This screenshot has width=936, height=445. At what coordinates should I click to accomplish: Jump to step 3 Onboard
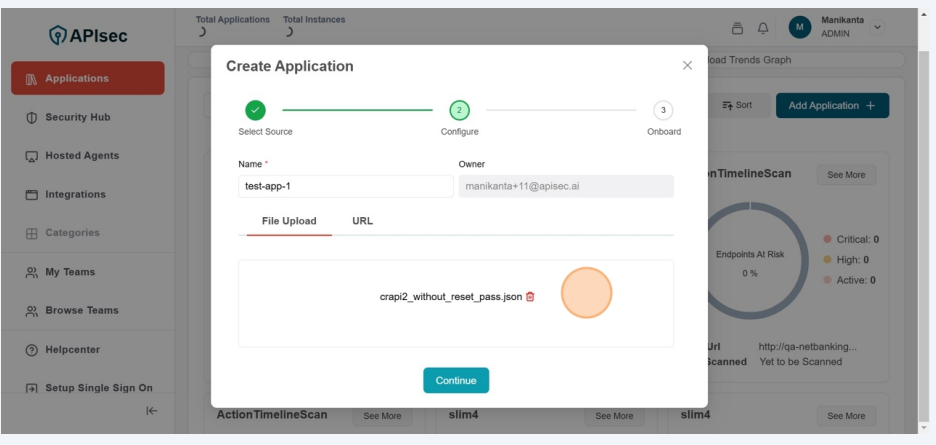[663, 110]
